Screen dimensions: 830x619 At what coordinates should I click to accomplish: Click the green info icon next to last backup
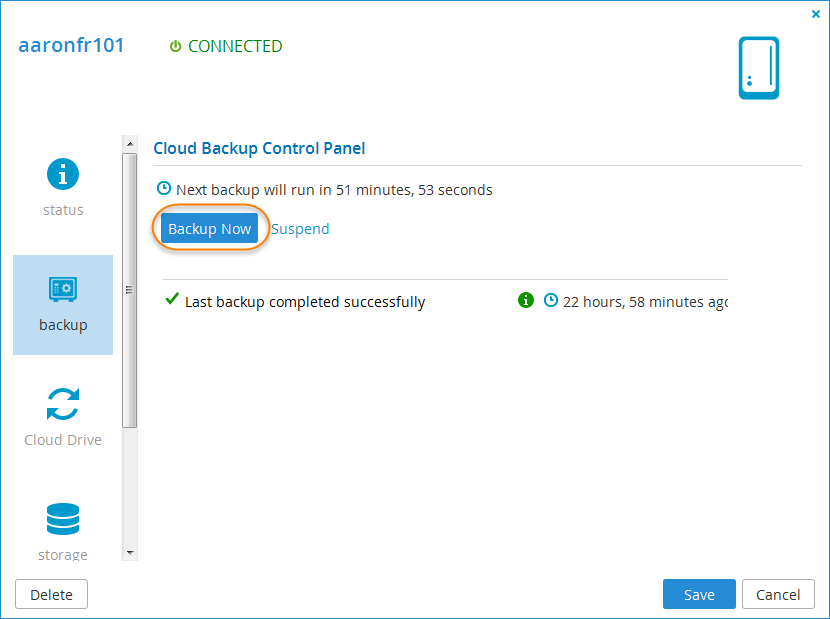coord(526,300)
